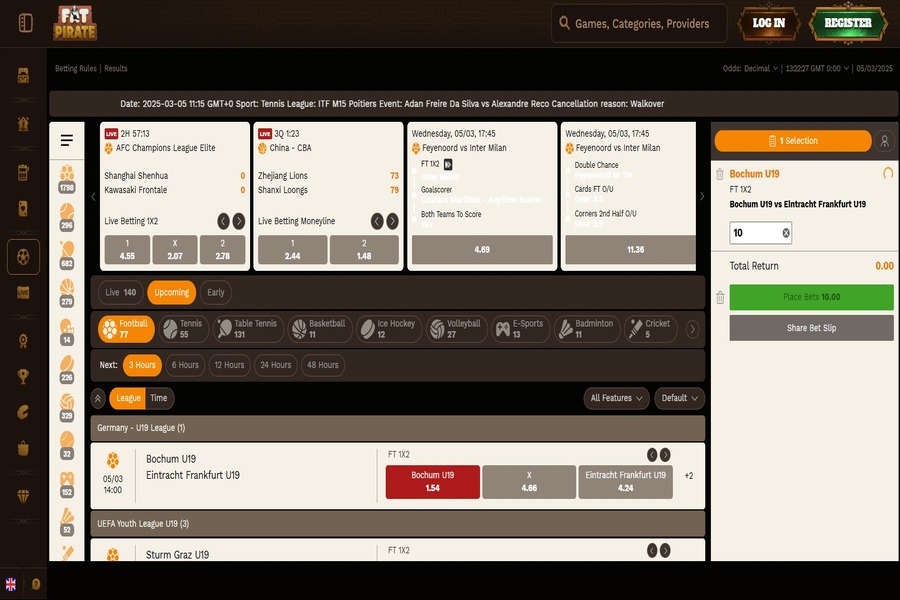Open the All Features dropdown
Viewport: 900px width, 600px height.
click(616, 398)
